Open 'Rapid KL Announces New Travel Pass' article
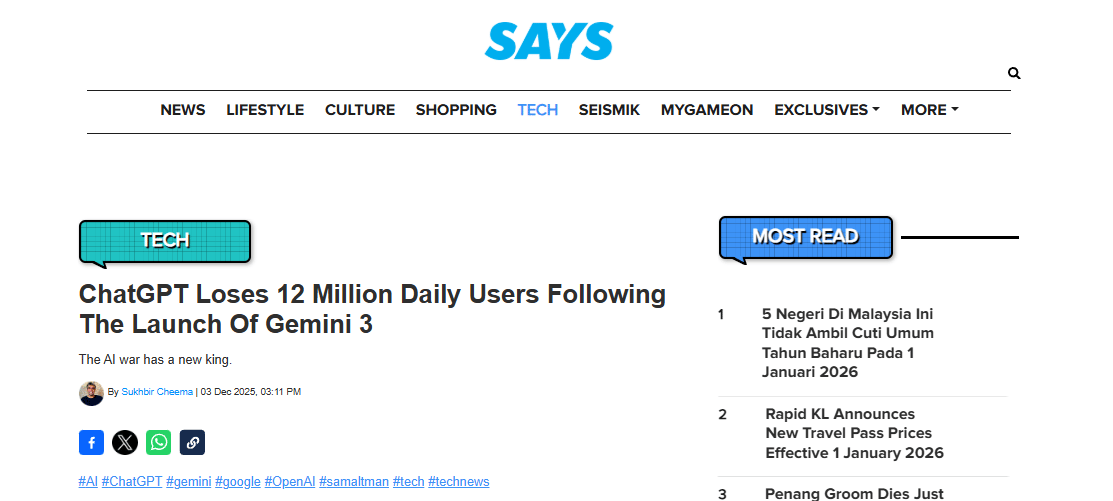The image size is (1113, 501). pyautogui.click(x=855, y=433)
